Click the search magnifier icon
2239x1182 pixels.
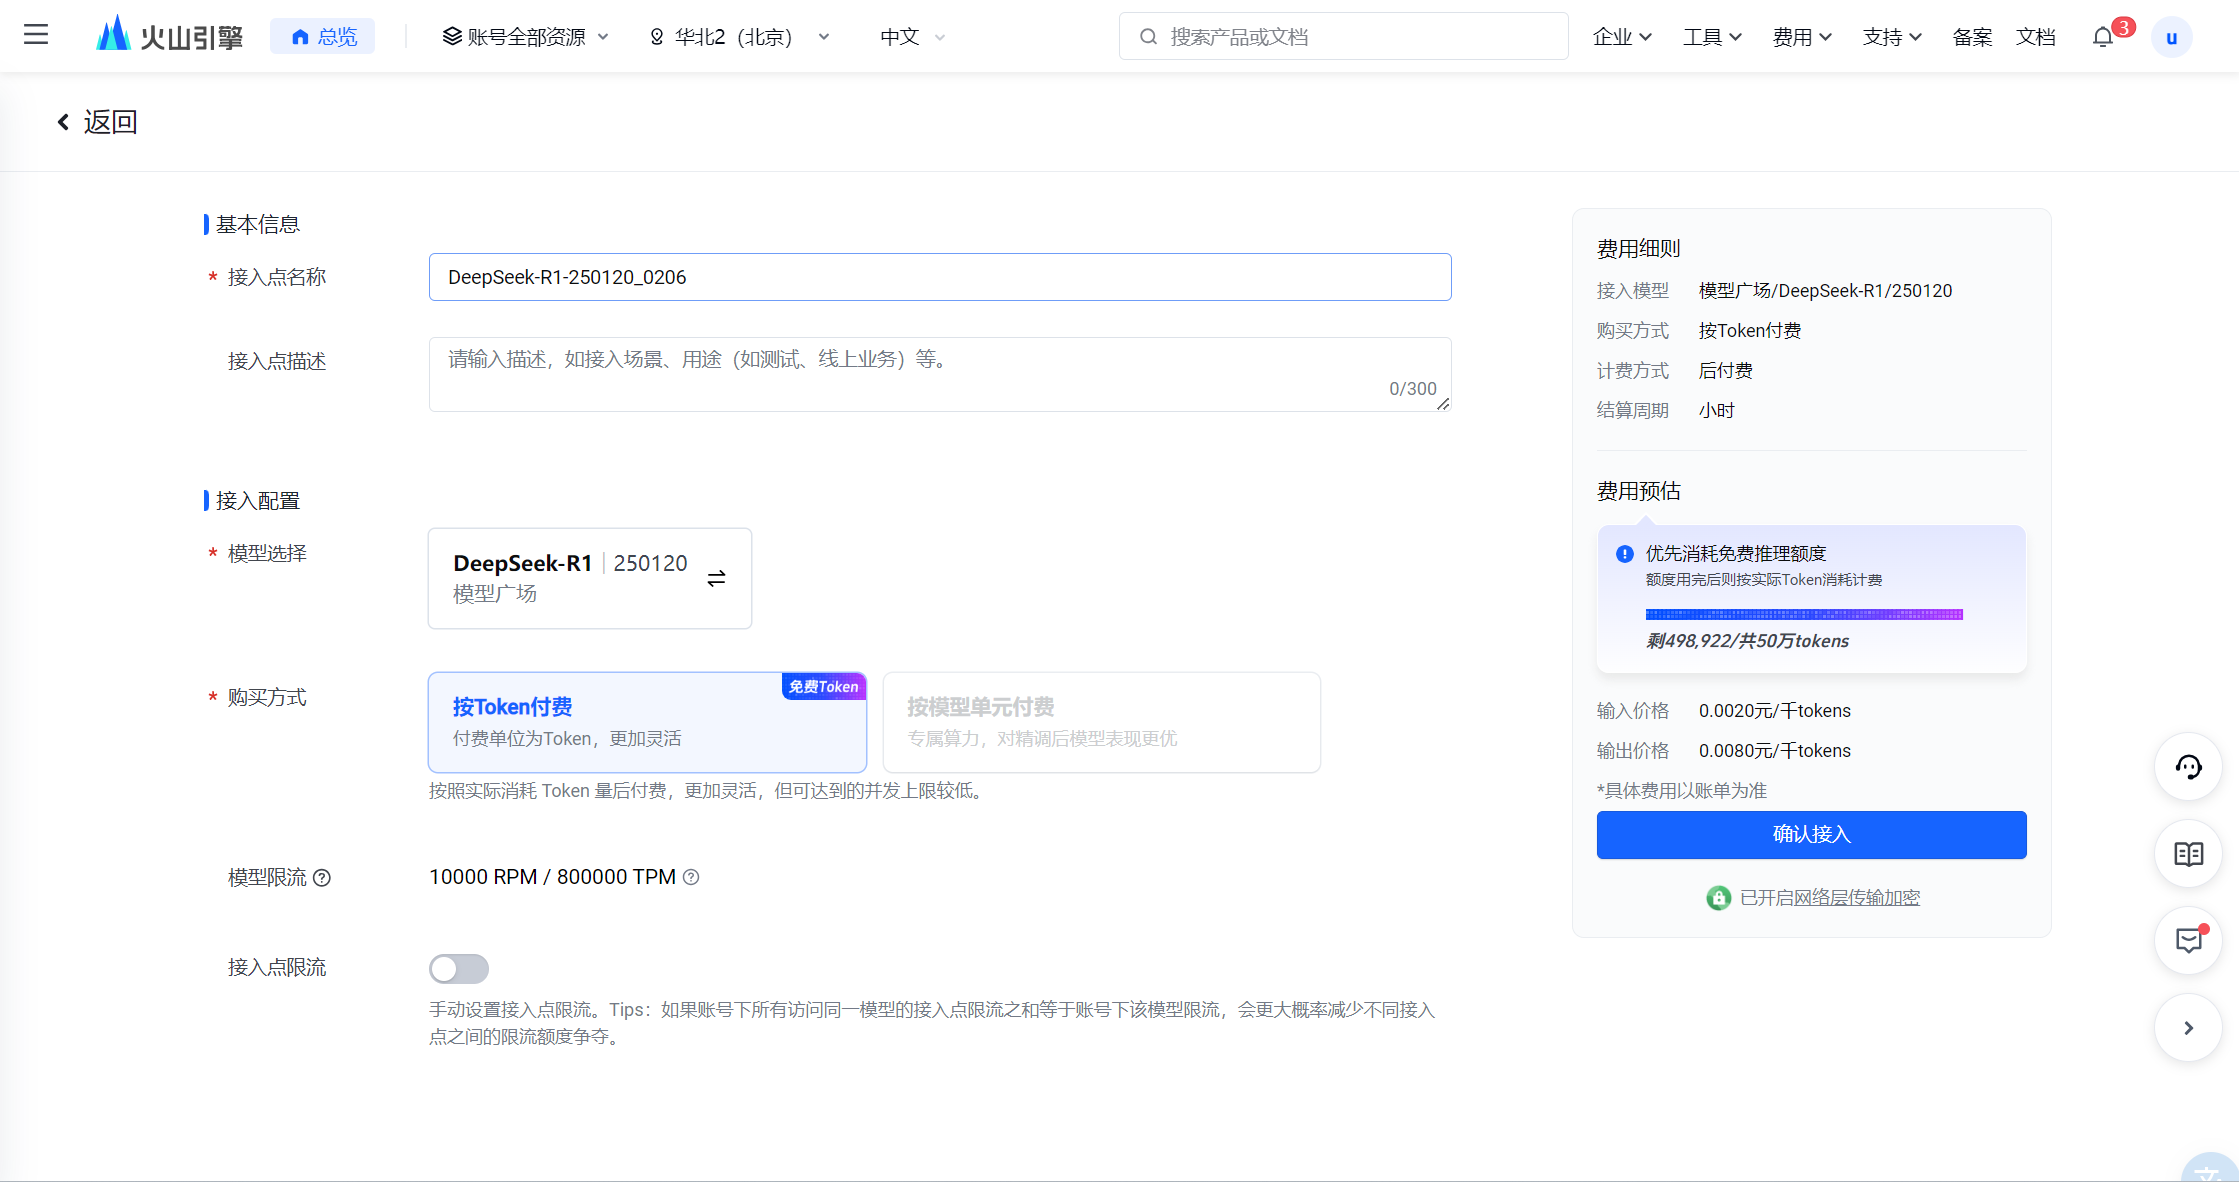[x=1149, y=37]
